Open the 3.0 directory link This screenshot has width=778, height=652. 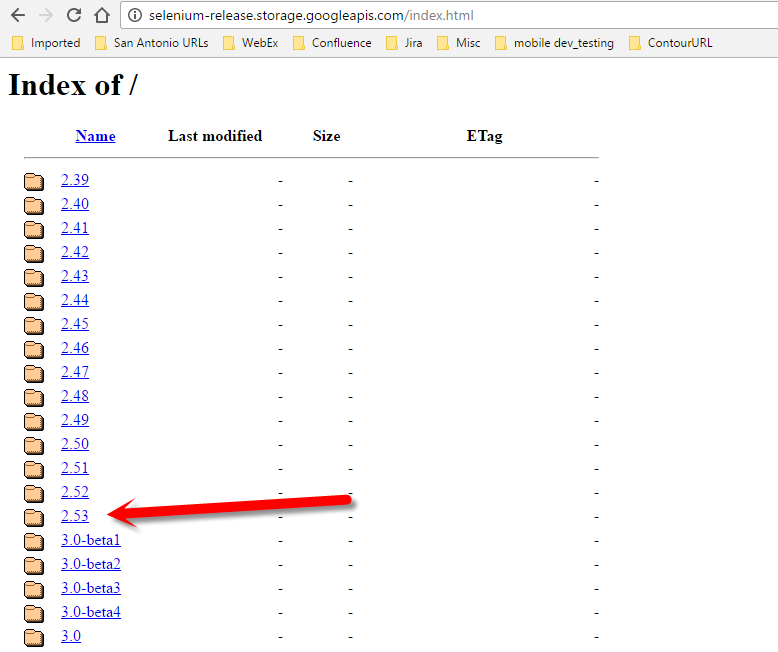point(71,636)
